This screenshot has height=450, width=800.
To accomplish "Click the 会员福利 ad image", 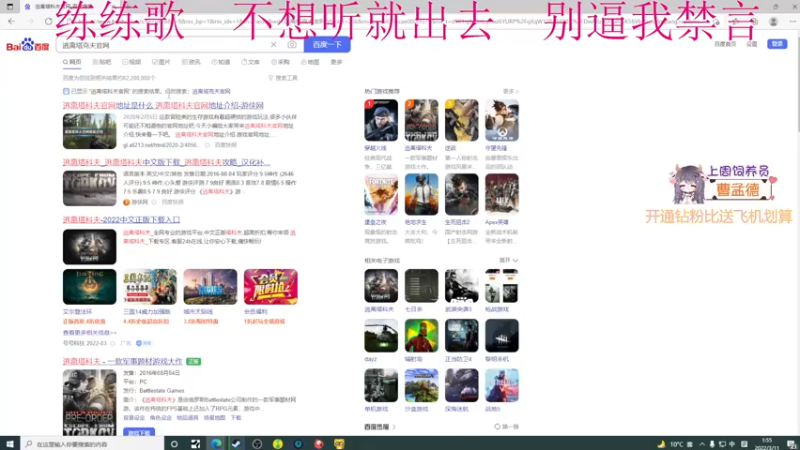I will [271, 287].
